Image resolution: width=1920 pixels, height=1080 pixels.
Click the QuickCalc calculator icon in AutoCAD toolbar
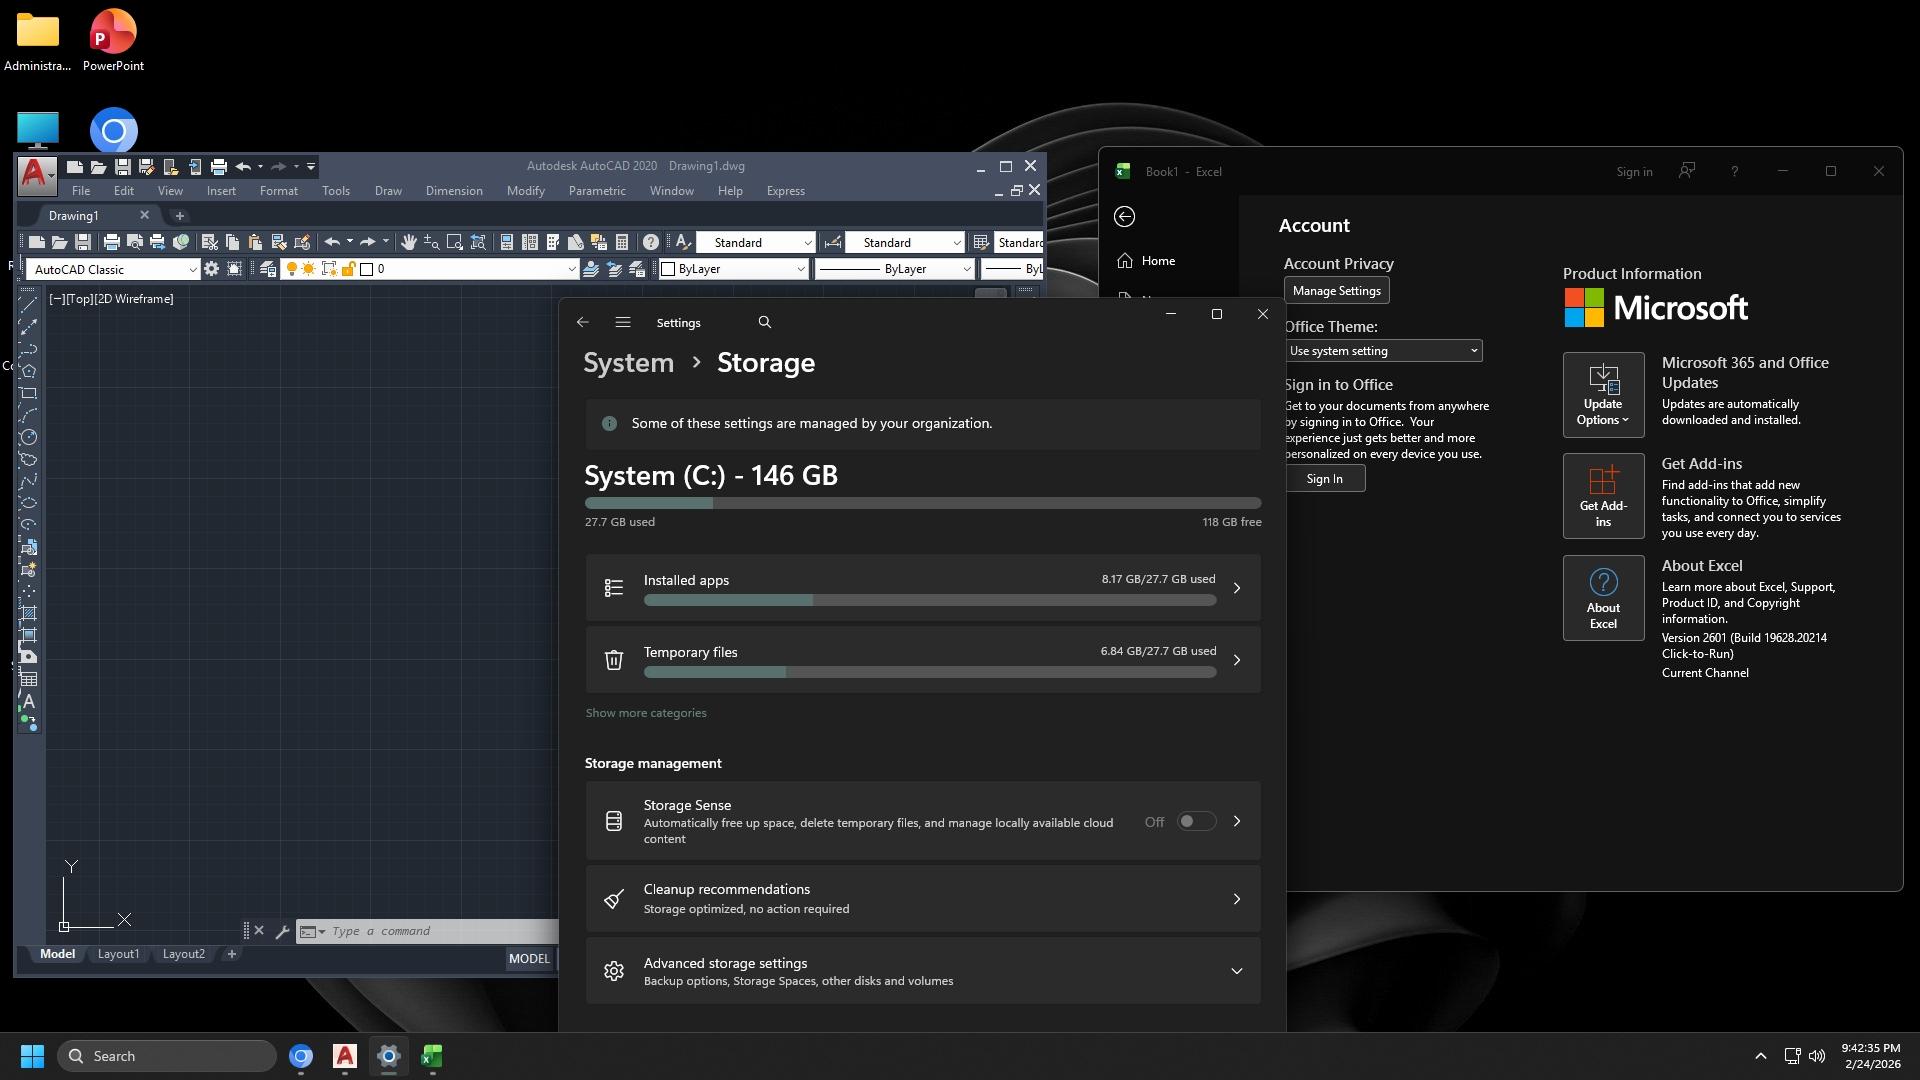pos(622,242)
